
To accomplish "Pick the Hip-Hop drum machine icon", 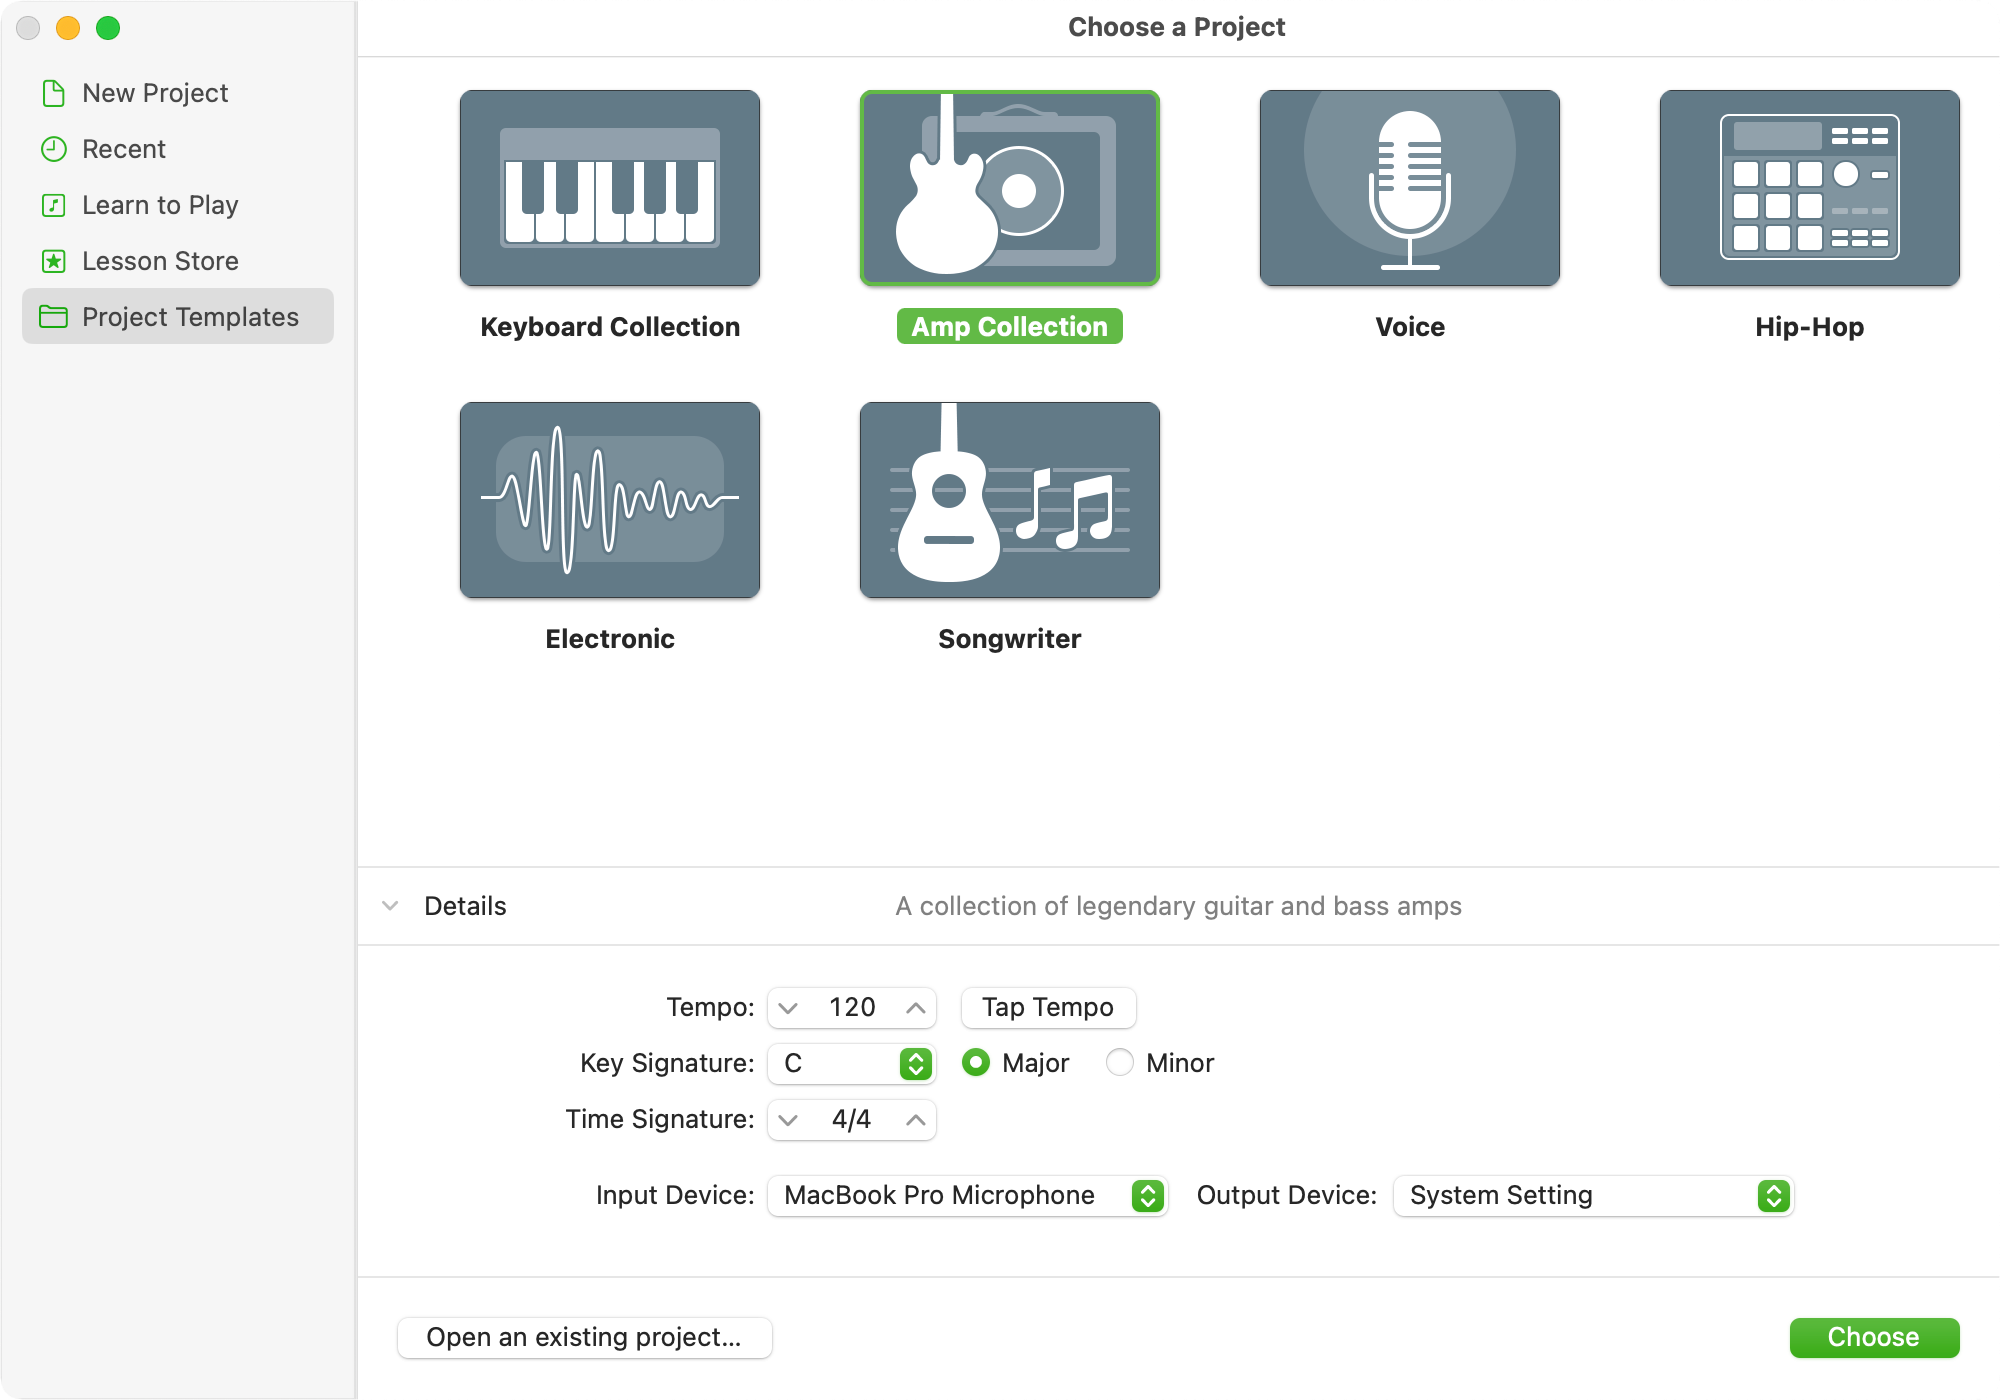I will (x=1810, y=188).
